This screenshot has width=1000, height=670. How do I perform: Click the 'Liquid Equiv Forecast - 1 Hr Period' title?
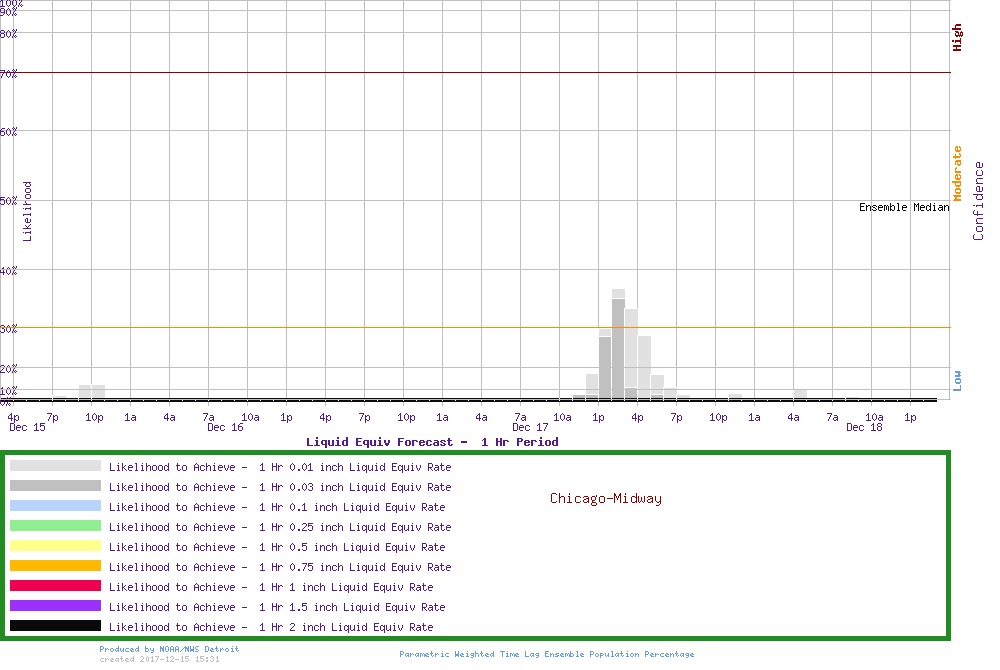pyautogui.click(x=432, y=442)
